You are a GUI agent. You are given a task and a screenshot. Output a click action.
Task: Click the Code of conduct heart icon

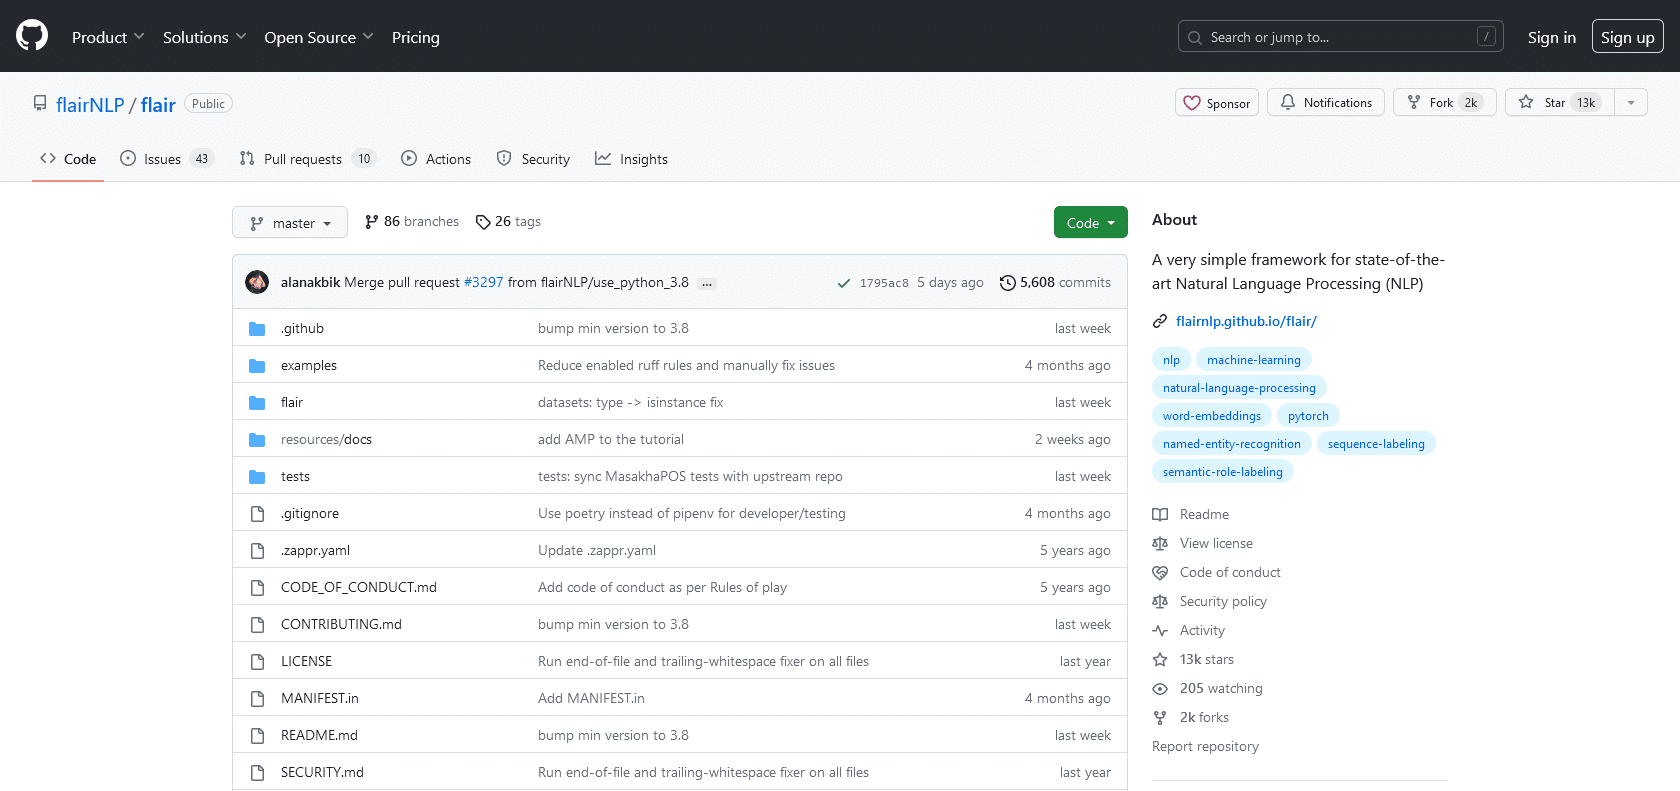[1160, 572]
